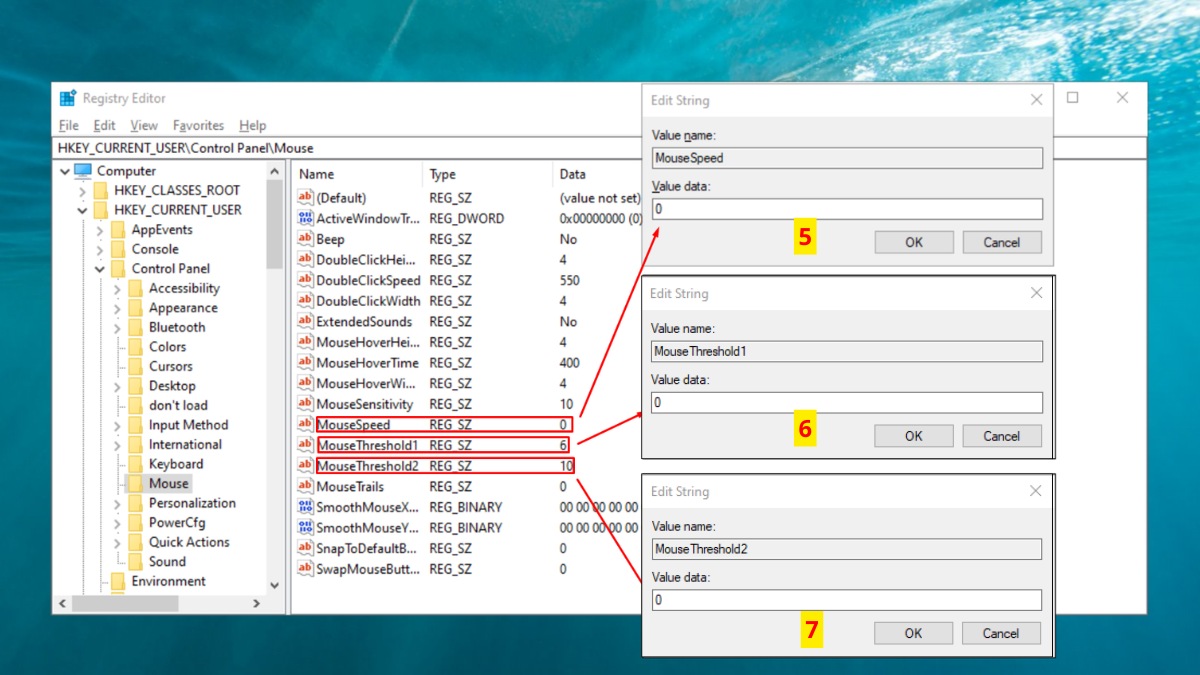
Task: Select the Cursors folder icon
Action: (135, 366)
